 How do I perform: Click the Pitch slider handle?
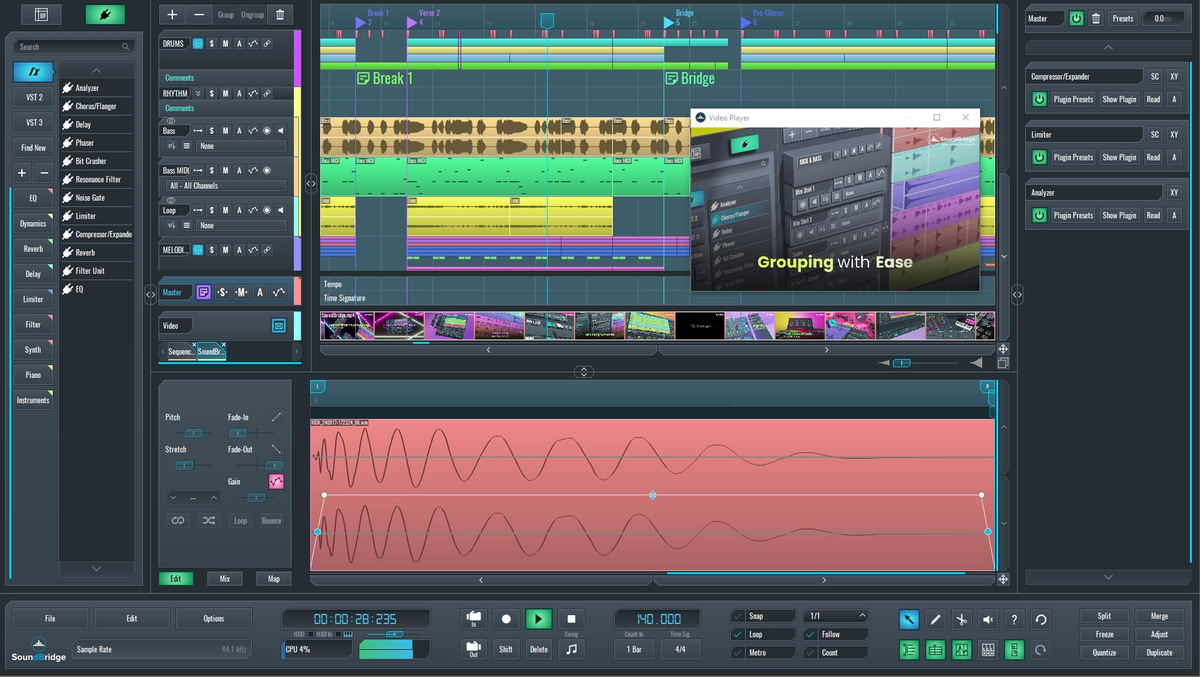pyautogui.click(x=193, y=433)
